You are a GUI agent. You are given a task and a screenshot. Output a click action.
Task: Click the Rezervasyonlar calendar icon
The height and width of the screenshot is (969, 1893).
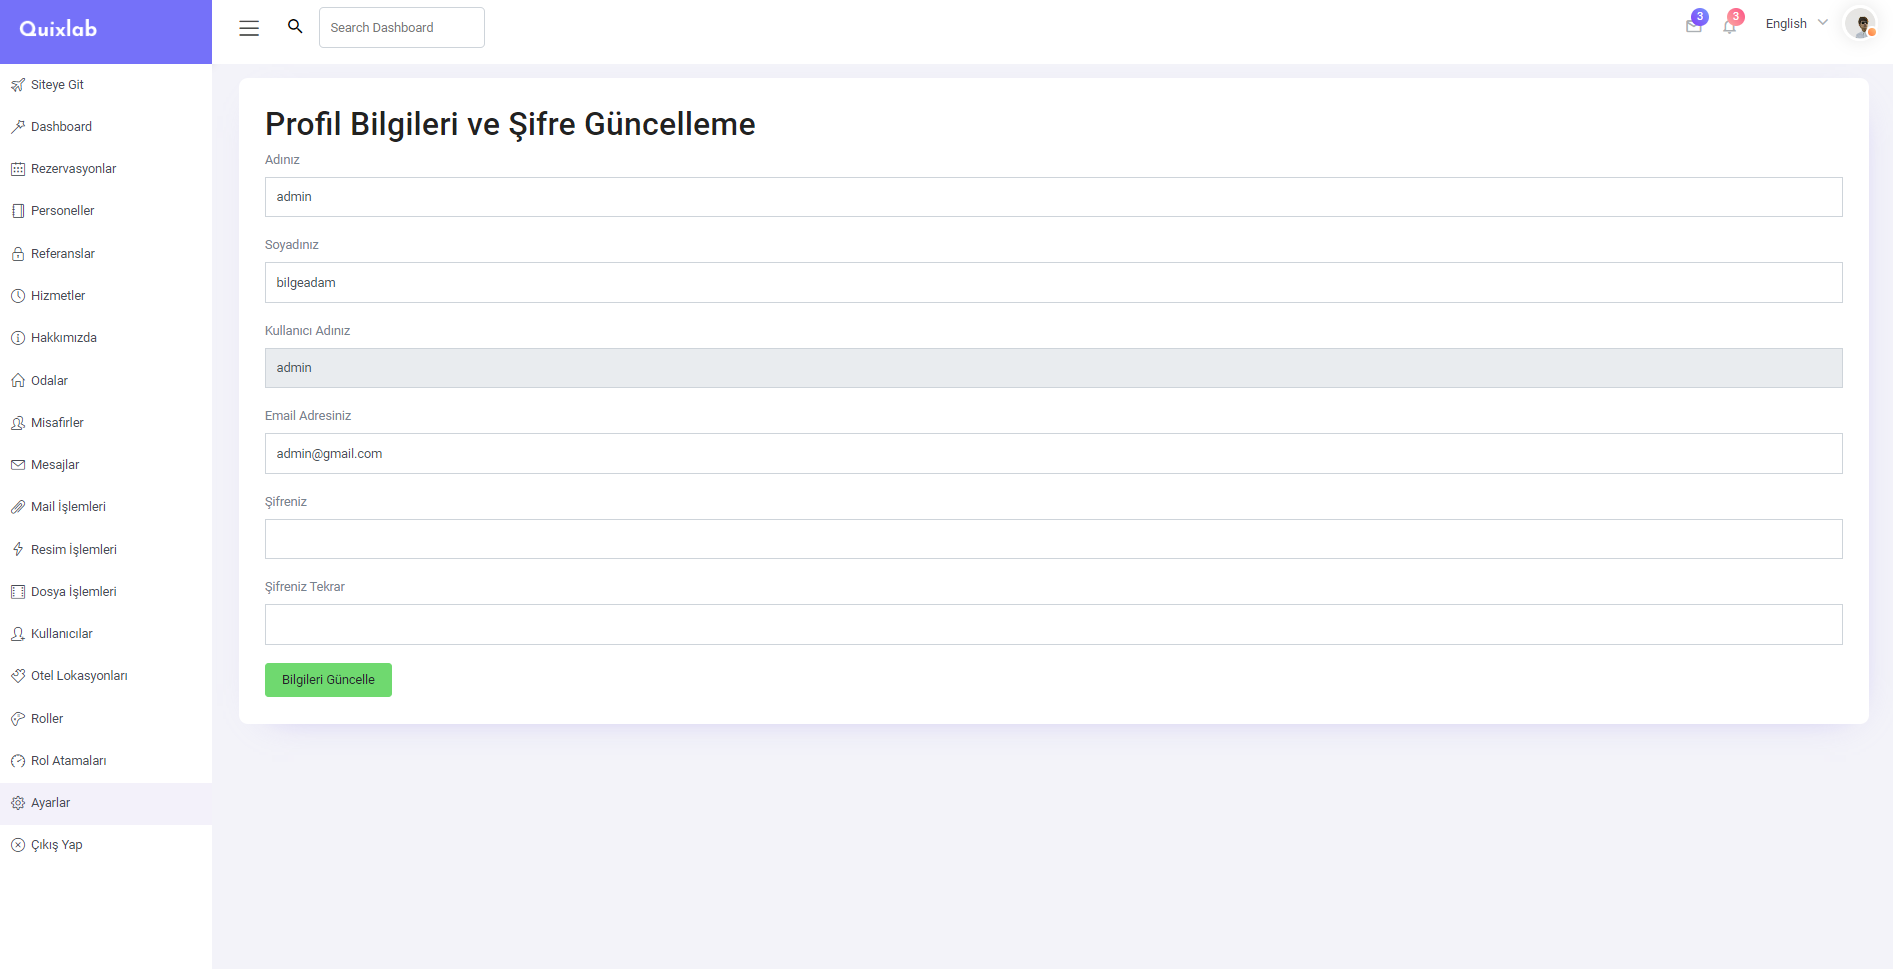(x=18, y=169)
